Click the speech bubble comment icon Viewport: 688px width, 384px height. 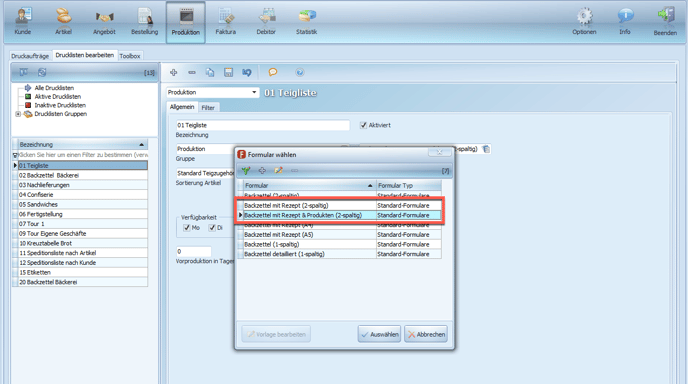273,72
